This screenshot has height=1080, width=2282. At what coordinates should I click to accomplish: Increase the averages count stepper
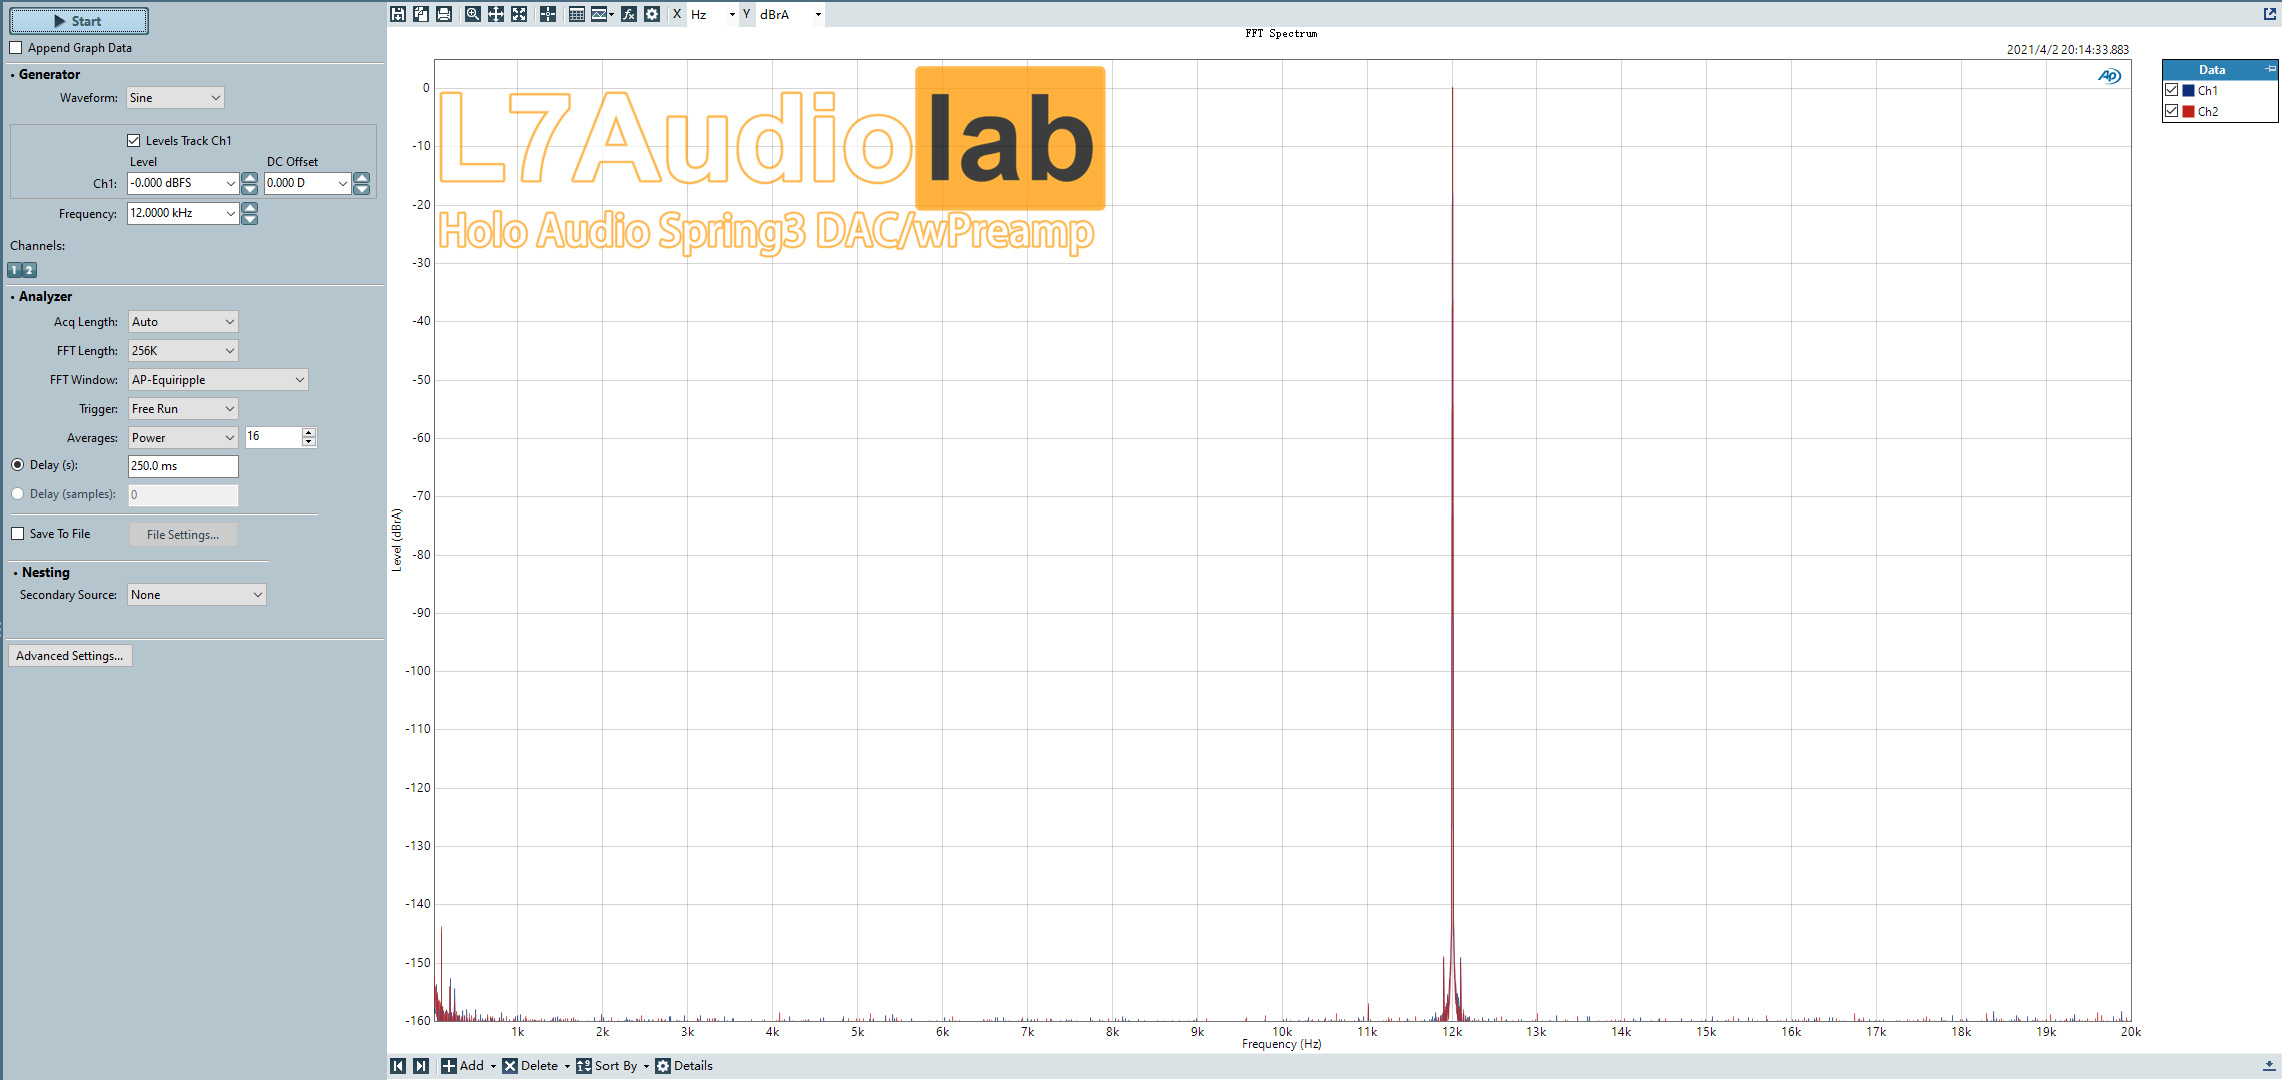309,433
